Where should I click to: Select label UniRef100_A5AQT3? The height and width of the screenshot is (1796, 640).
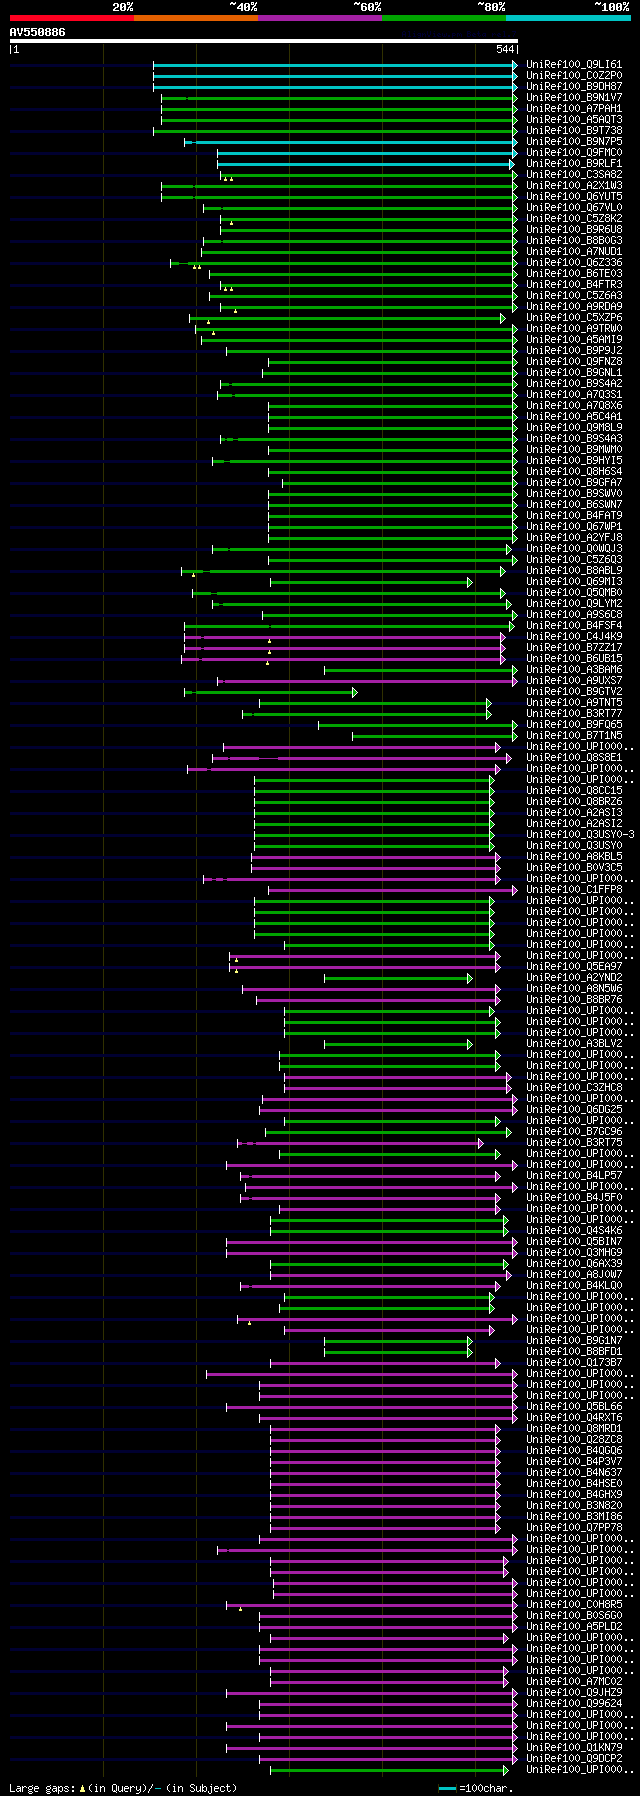[x=574, y=120]
